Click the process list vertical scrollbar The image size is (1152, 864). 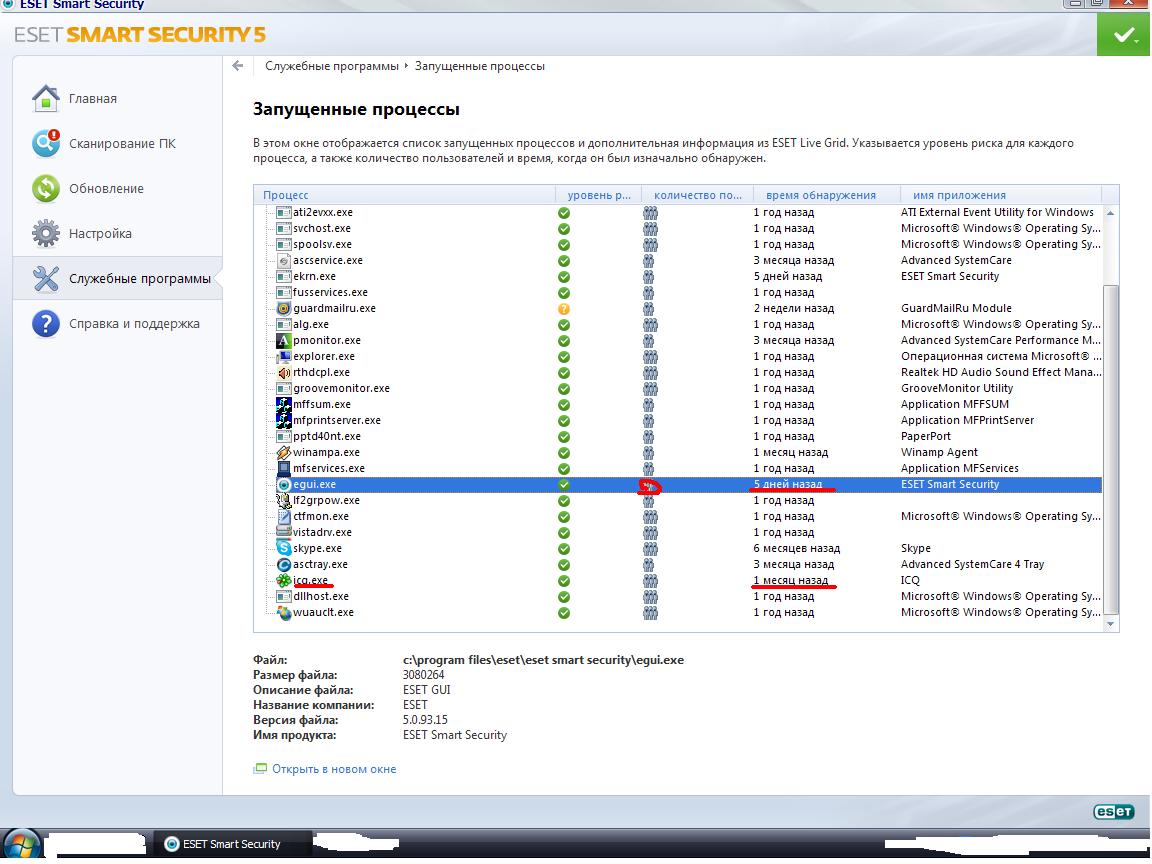1111,450
